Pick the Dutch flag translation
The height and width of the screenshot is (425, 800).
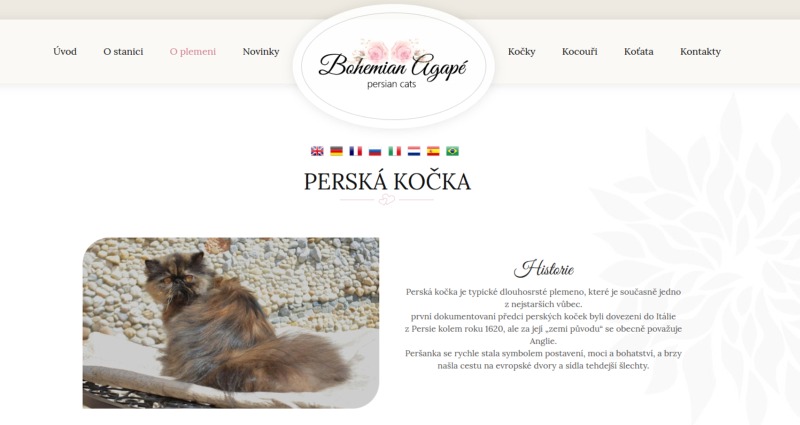pos(414,151)
